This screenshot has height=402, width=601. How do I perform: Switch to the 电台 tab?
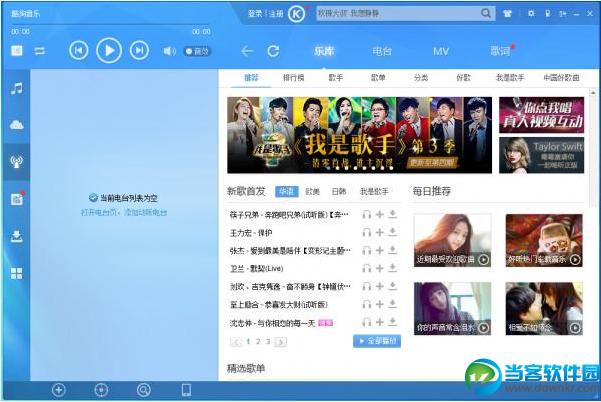coord(382,51)
